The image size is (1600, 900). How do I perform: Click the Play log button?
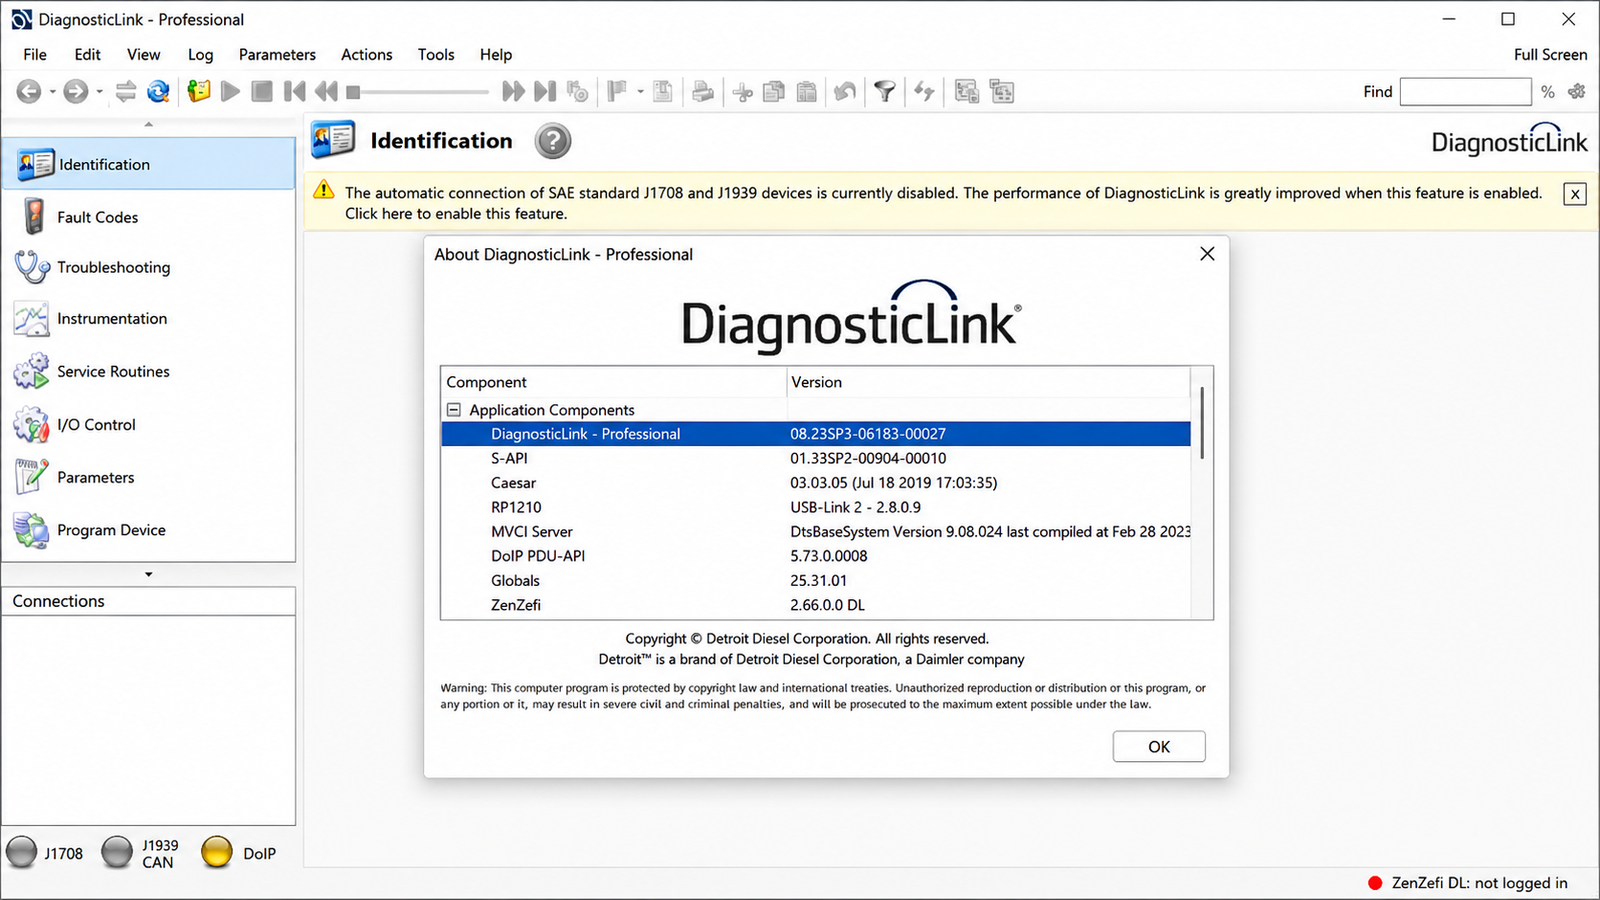[x=231, y=92]
